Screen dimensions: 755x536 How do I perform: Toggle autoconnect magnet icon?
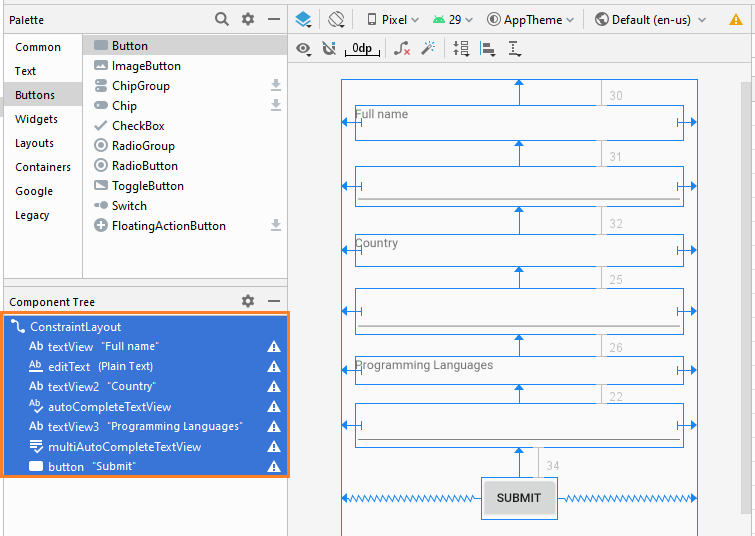pos(329,48)
